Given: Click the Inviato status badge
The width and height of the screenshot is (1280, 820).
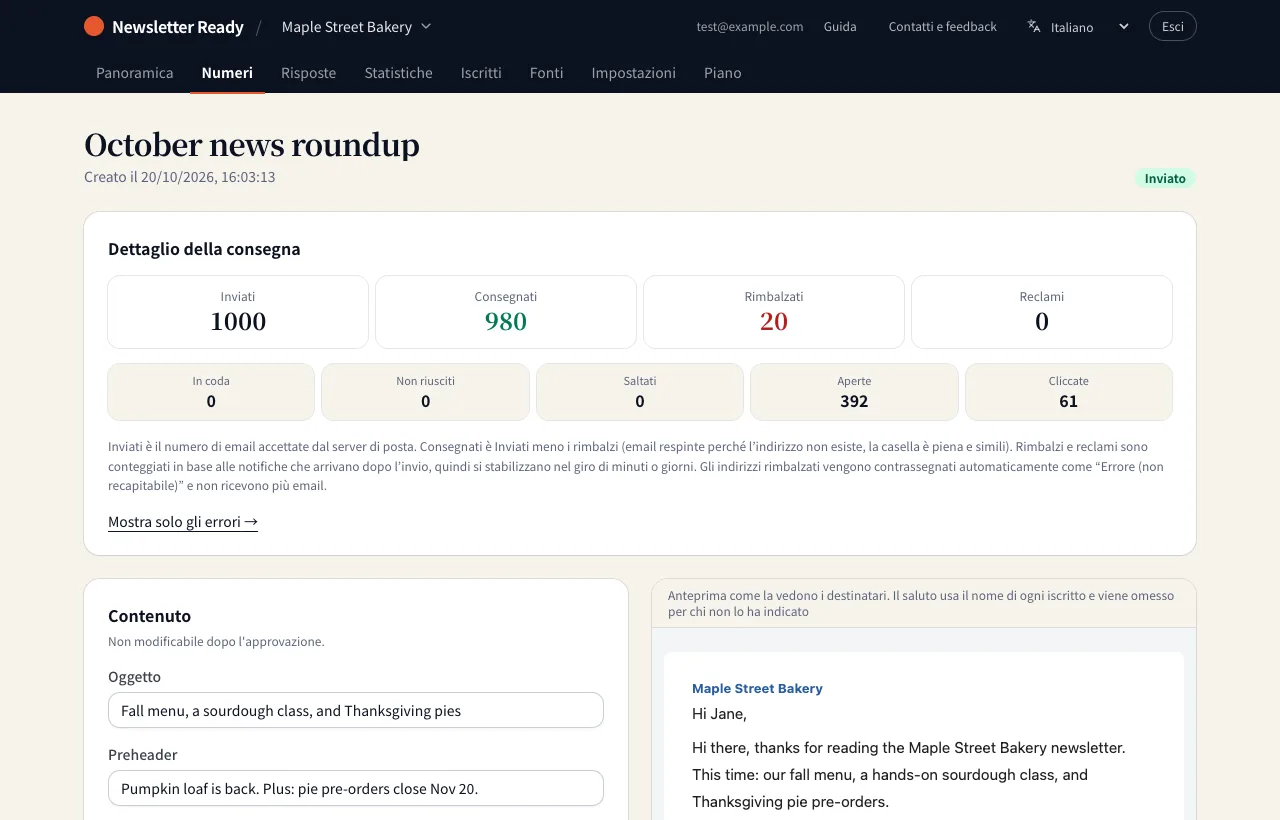Looking at the screenshot, I should (x=1165, y=179).
